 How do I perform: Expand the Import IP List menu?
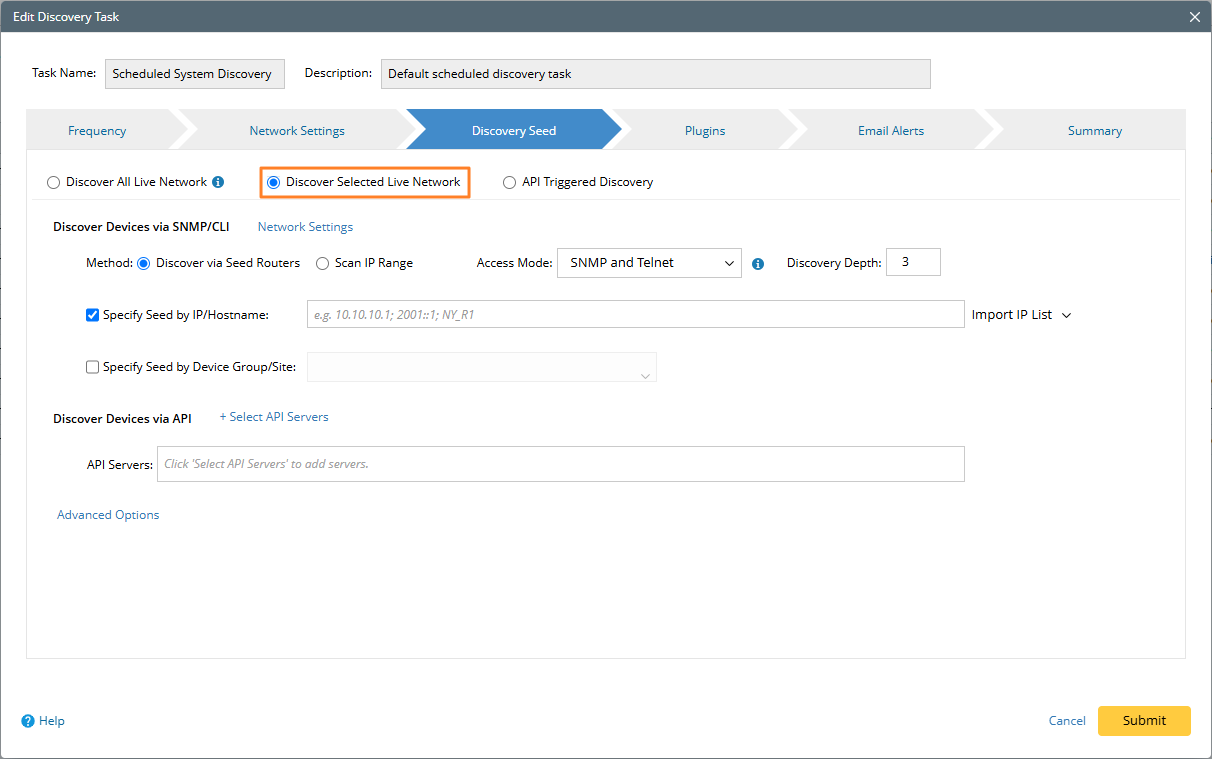(x=1021, y=315)
